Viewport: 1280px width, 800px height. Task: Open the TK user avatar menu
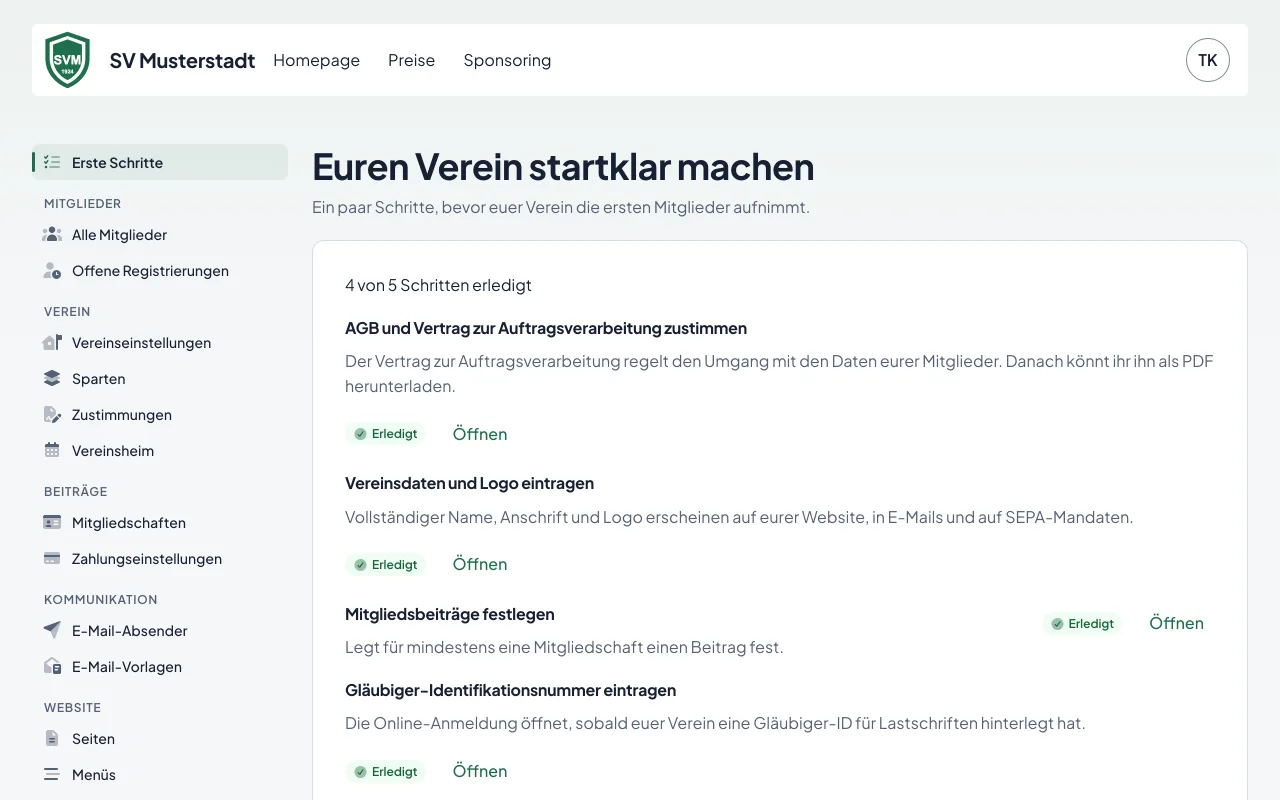(x=1208, y=60)
